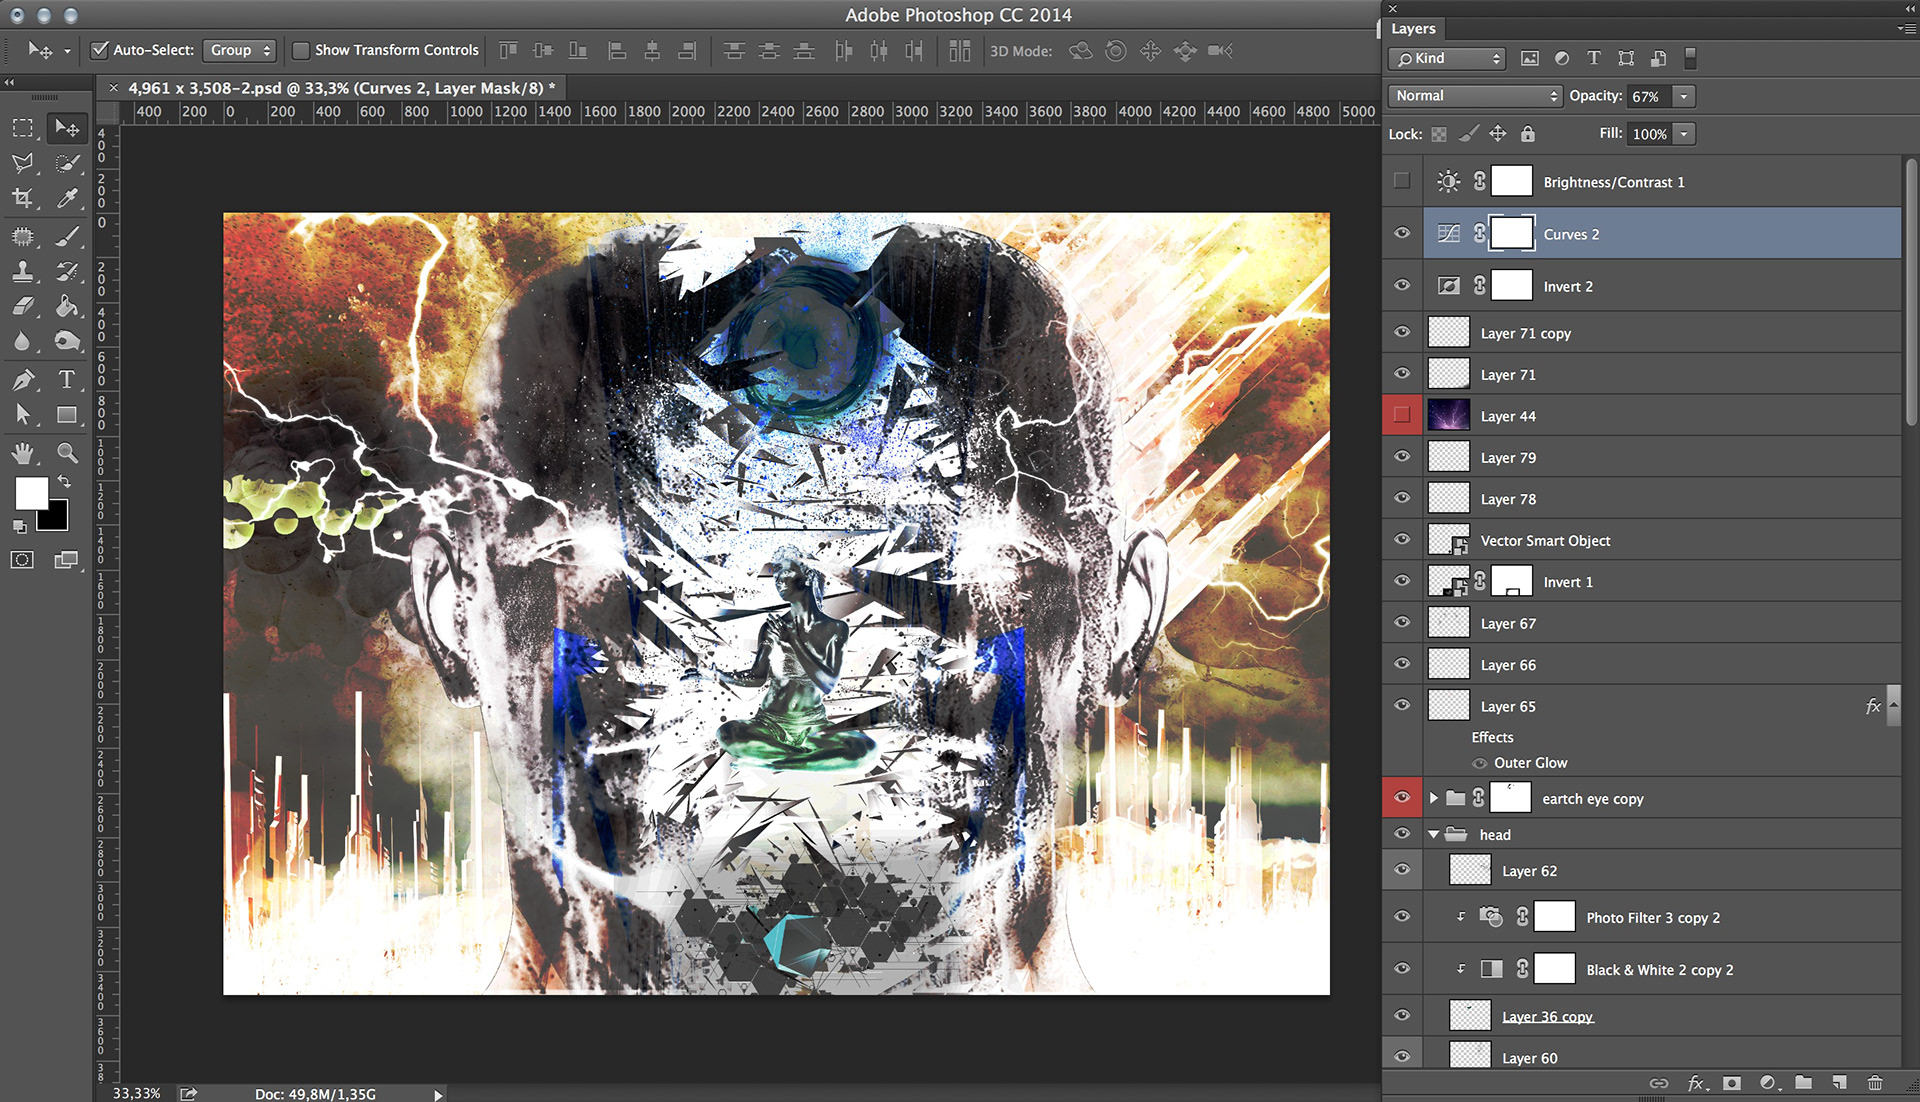
Task: Click the foreground white color swatch
Action: pos(30,492)
